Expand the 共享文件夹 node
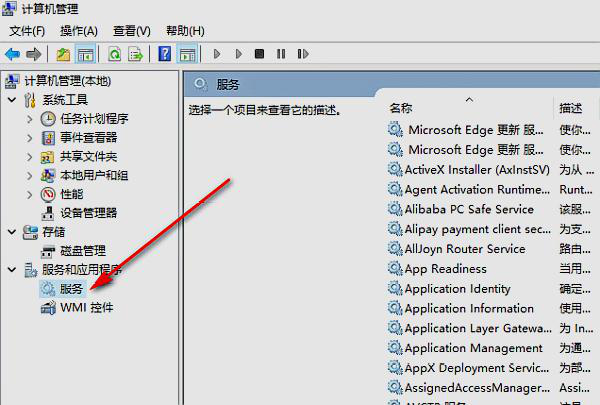Screen dimensions: 600x405 30,157
